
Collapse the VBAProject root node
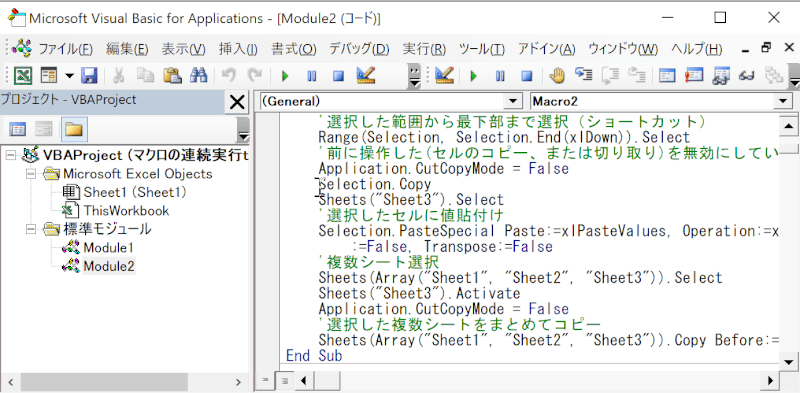click(x=11, y=155)
